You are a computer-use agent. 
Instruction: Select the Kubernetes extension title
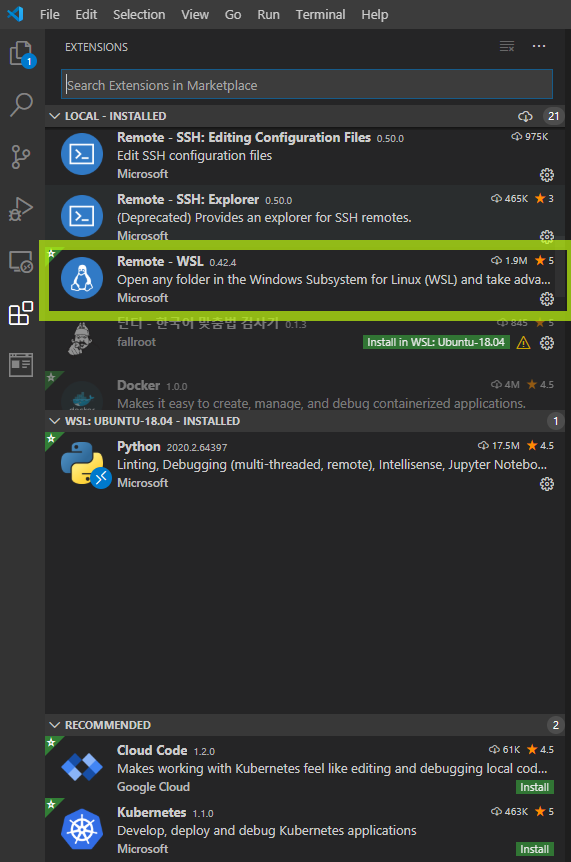click(x=152, y=813)
